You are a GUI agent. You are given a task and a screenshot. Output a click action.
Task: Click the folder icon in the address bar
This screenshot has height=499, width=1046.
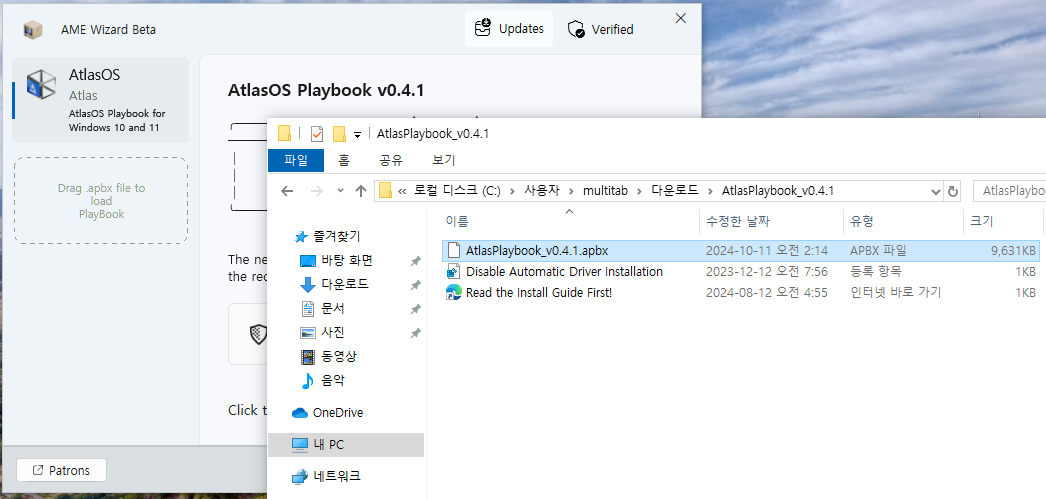[386, 191]
